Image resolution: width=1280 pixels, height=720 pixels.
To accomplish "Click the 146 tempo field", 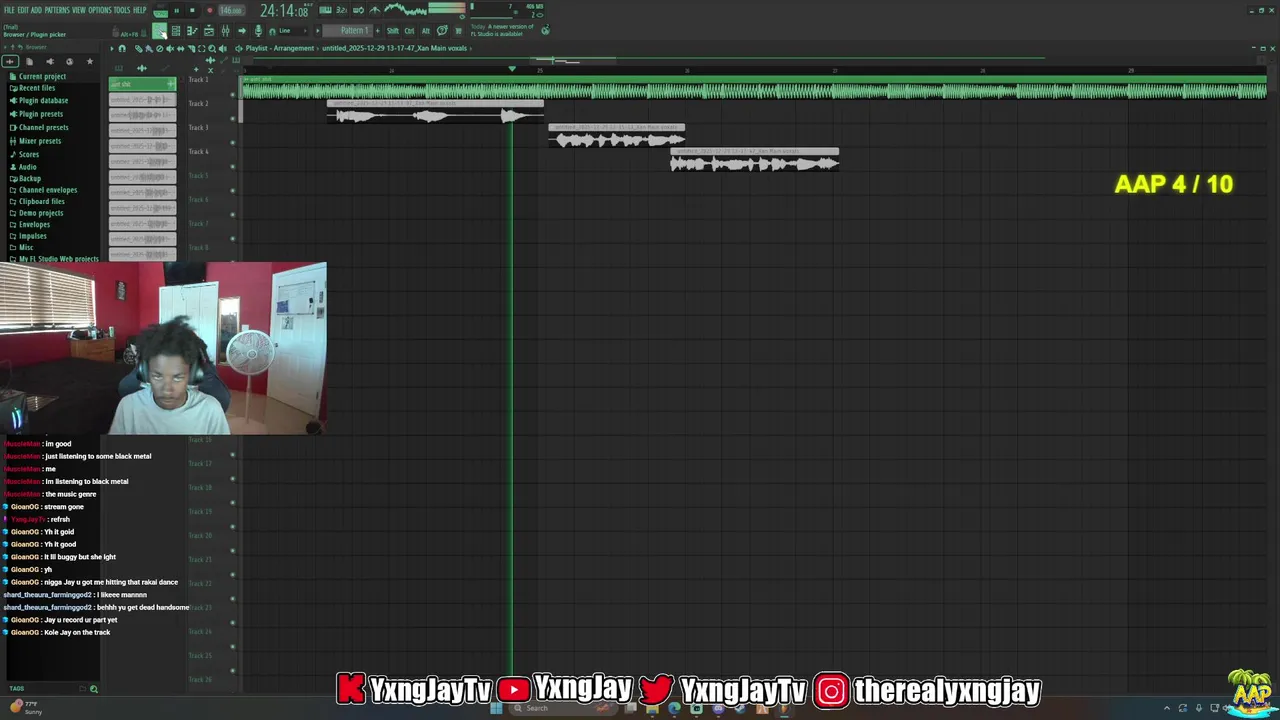I will pyautogui.click(x=232, y=10).
